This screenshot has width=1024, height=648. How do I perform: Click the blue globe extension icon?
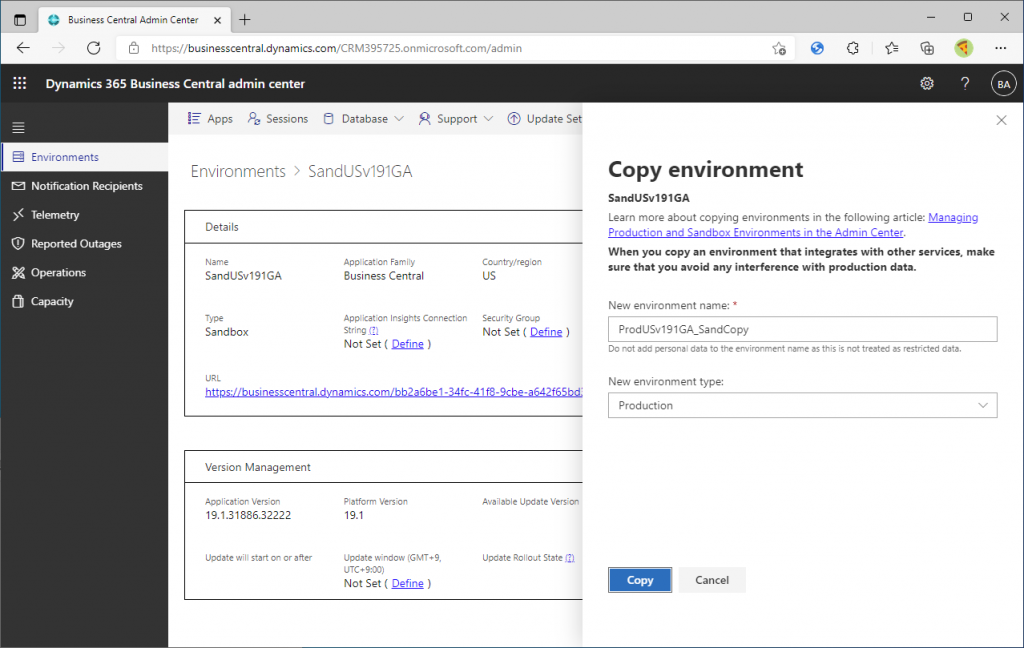817,48
